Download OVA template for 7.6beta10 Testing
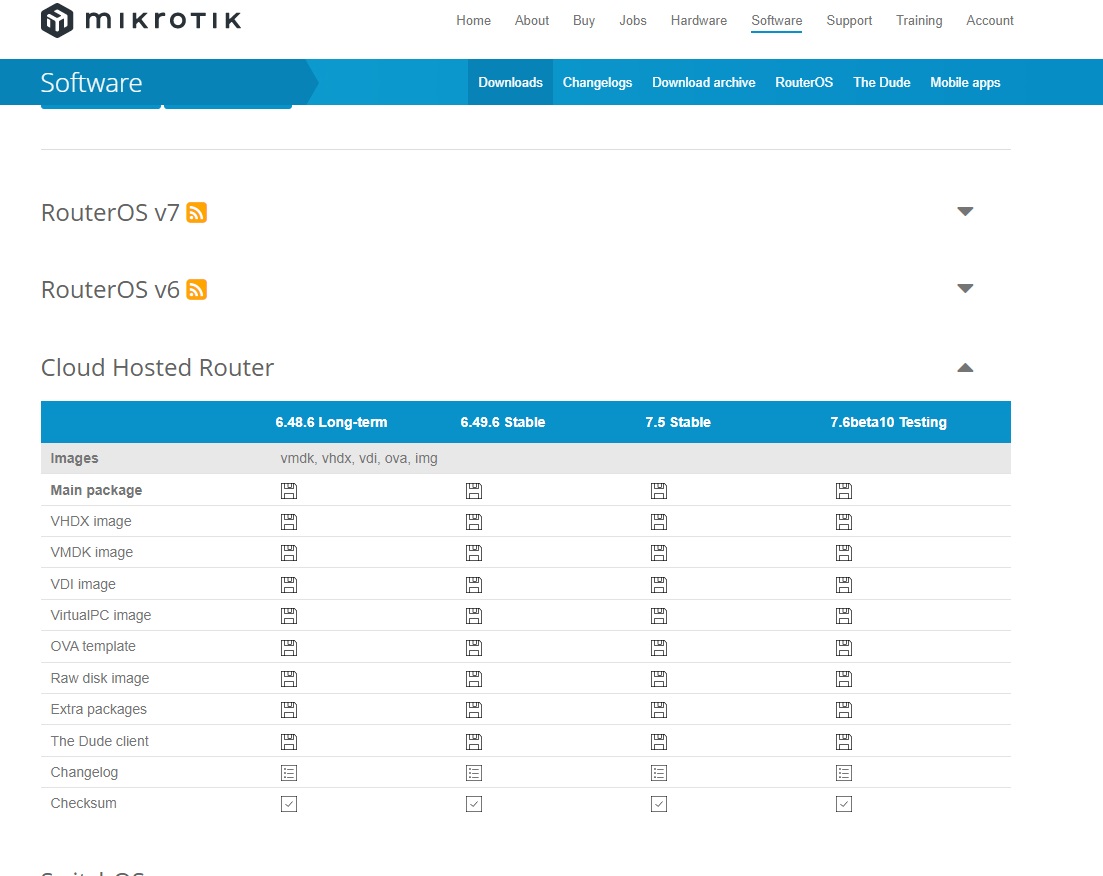 [x=843, y=647]
